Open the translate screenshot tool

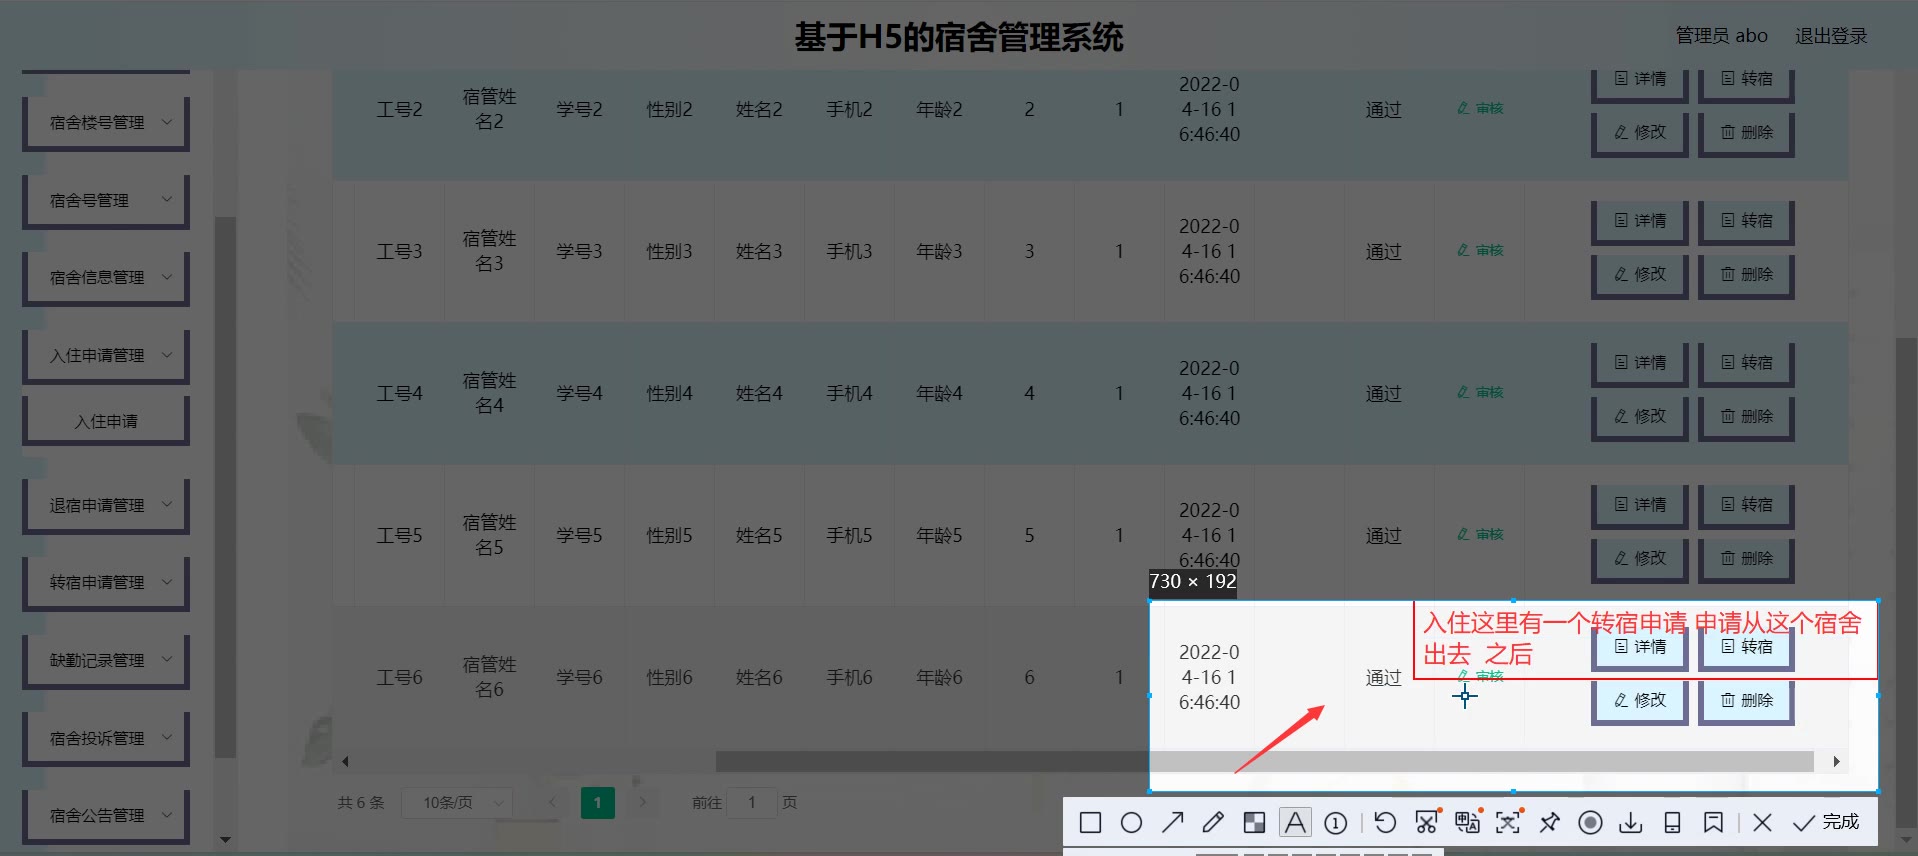pos(1468,822)
